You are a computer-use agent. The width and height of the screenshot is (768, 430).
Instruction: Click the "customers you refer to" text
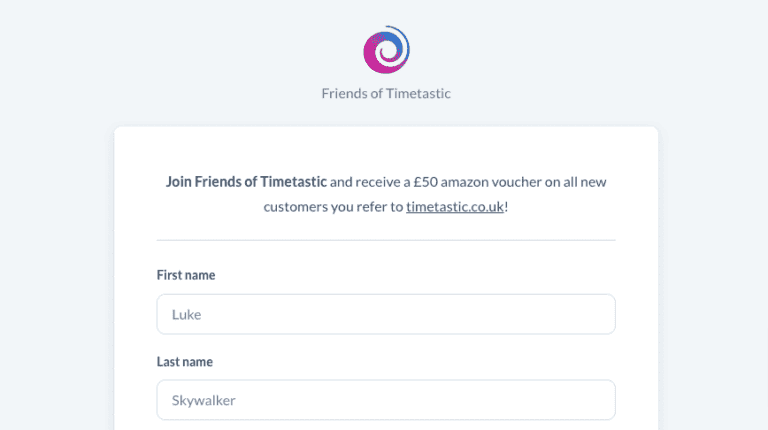(333, 207)
